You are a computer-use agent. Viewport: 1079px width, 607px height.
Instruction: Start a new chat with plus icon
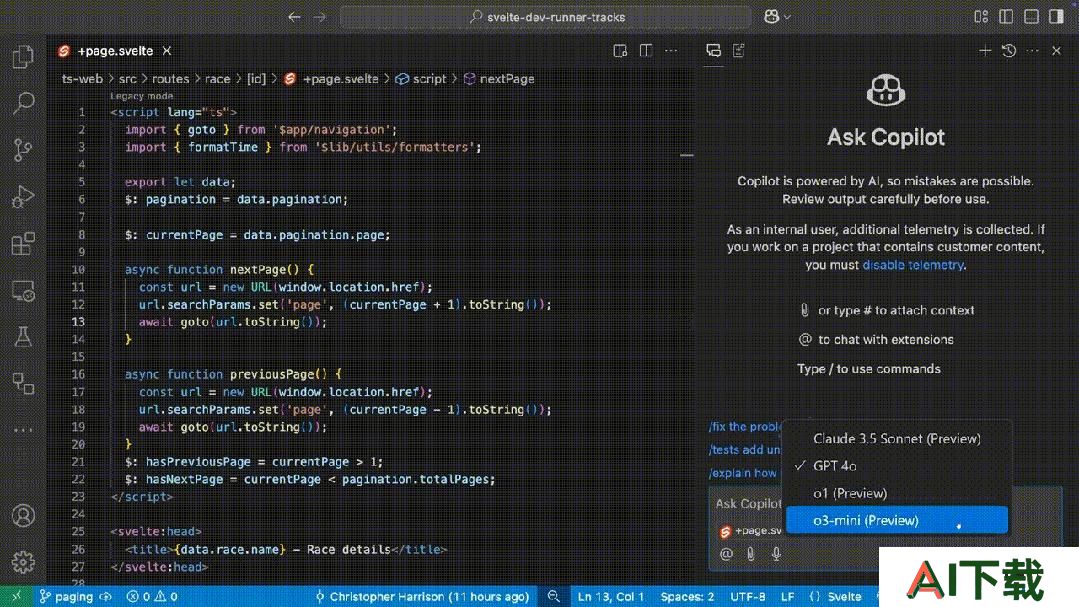[985, 51]
